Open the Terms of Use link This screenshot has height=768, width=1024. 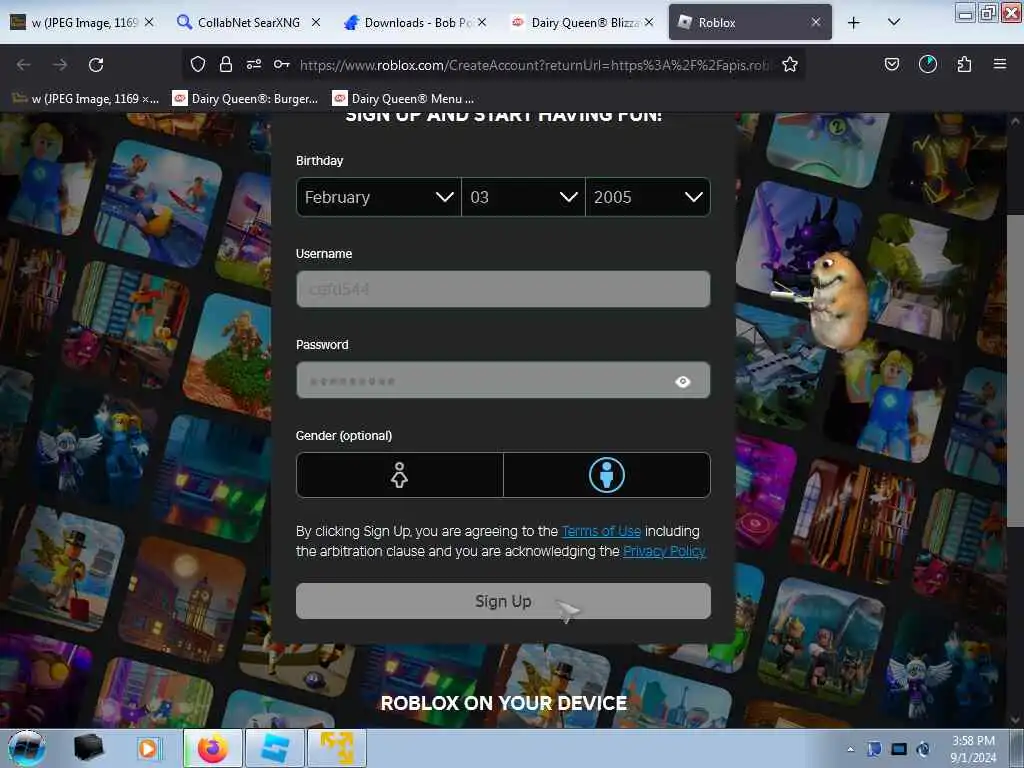click(601, 532)
